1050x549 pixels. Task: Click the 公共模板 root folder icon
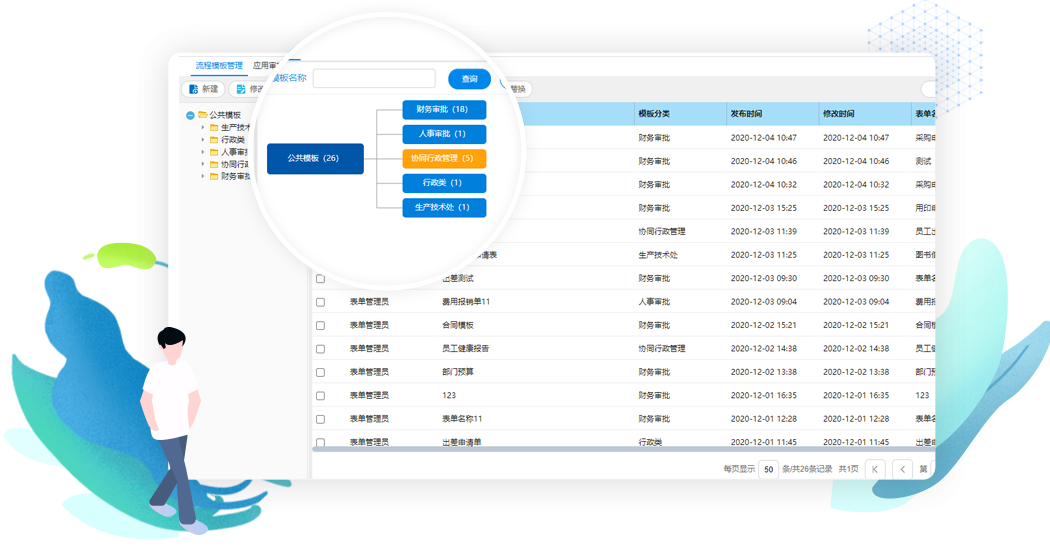[x=202, y=115]
